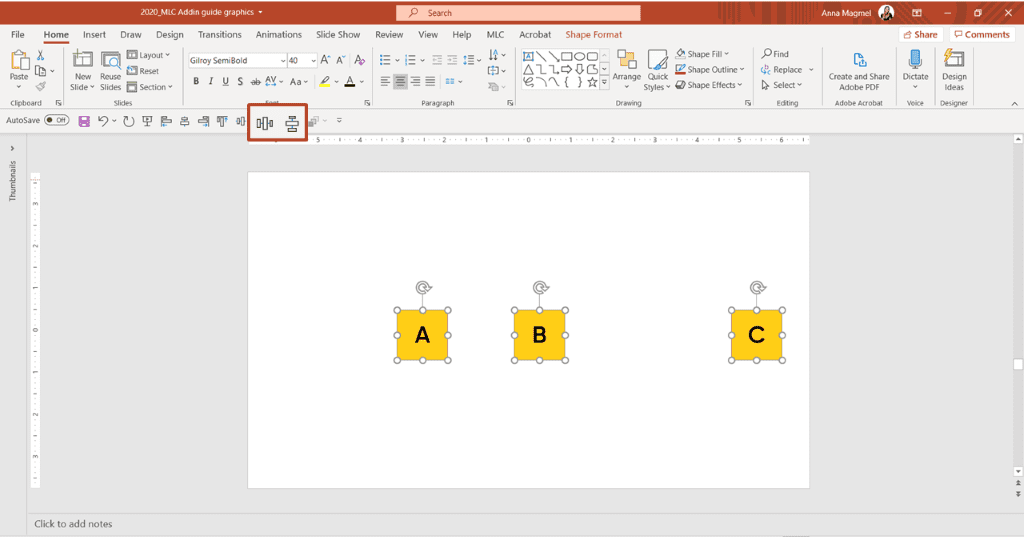Viewport: 1024px width, 537px height.
Task: Switch to Insert tab
Action: pyautogui.click(x=94, y=35)
